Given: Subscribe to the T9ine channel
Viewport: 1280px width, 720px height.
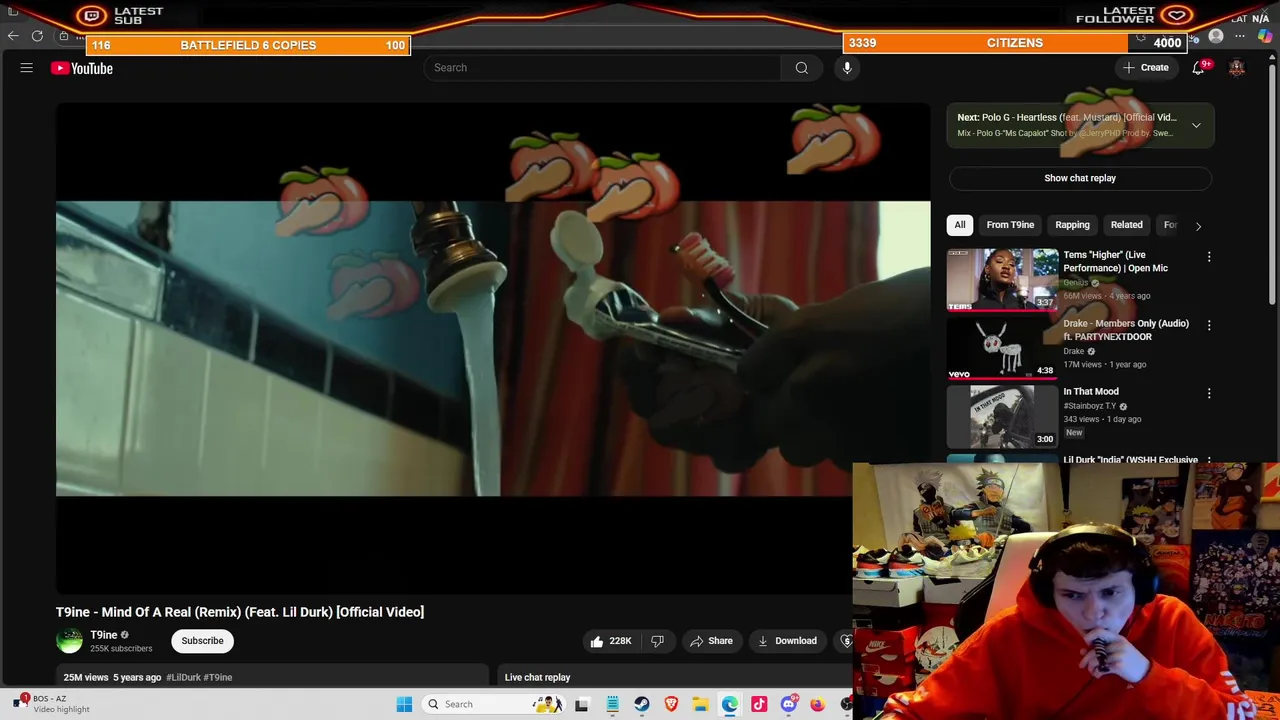Looking at the screenshot, I should (x=202, y=641).
